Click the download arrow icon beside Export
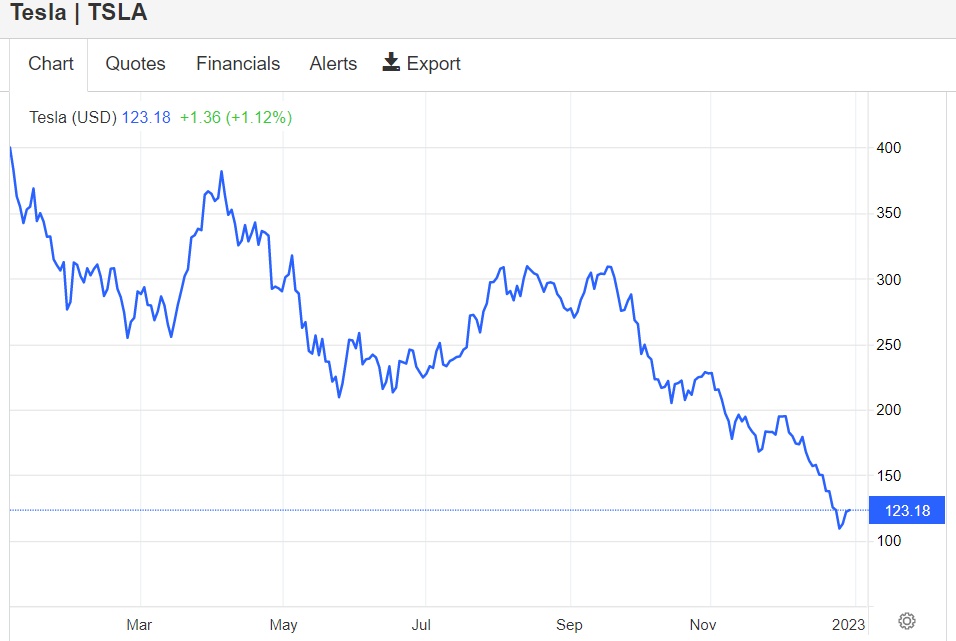The image size is (956, 641). pos(391,63)
